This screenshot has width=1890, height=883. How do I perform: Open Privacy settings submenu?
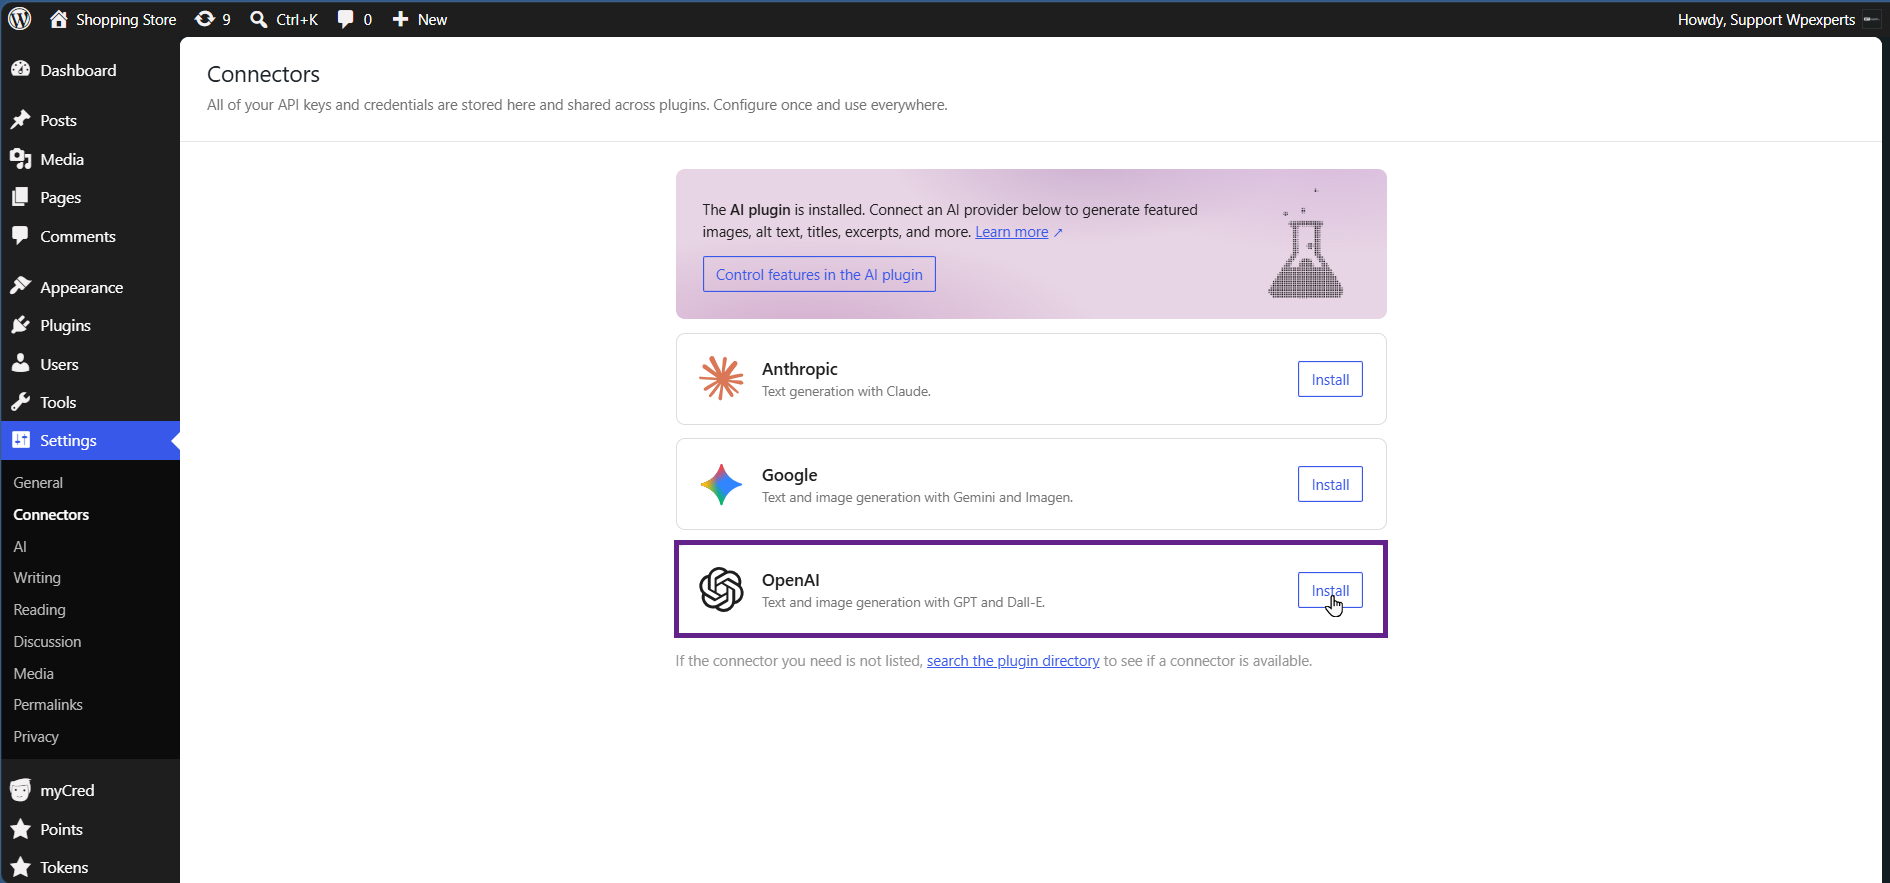pos(36,736)
